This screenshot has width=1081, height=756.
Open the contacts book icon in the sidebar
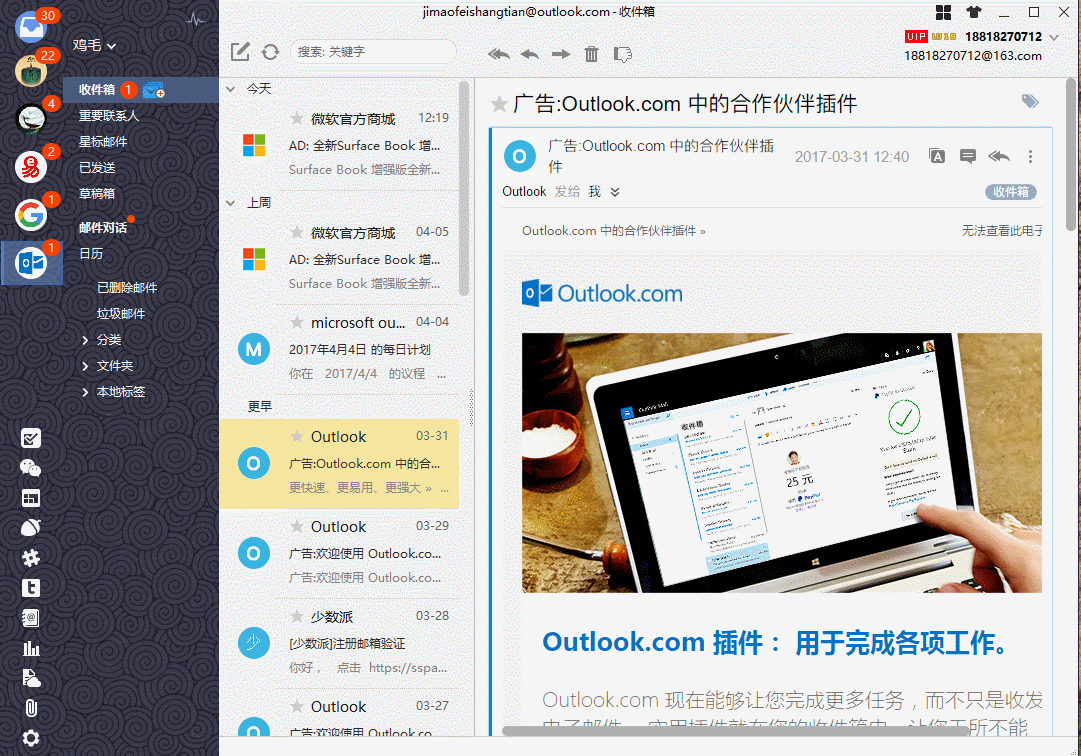tap(31, 618)
